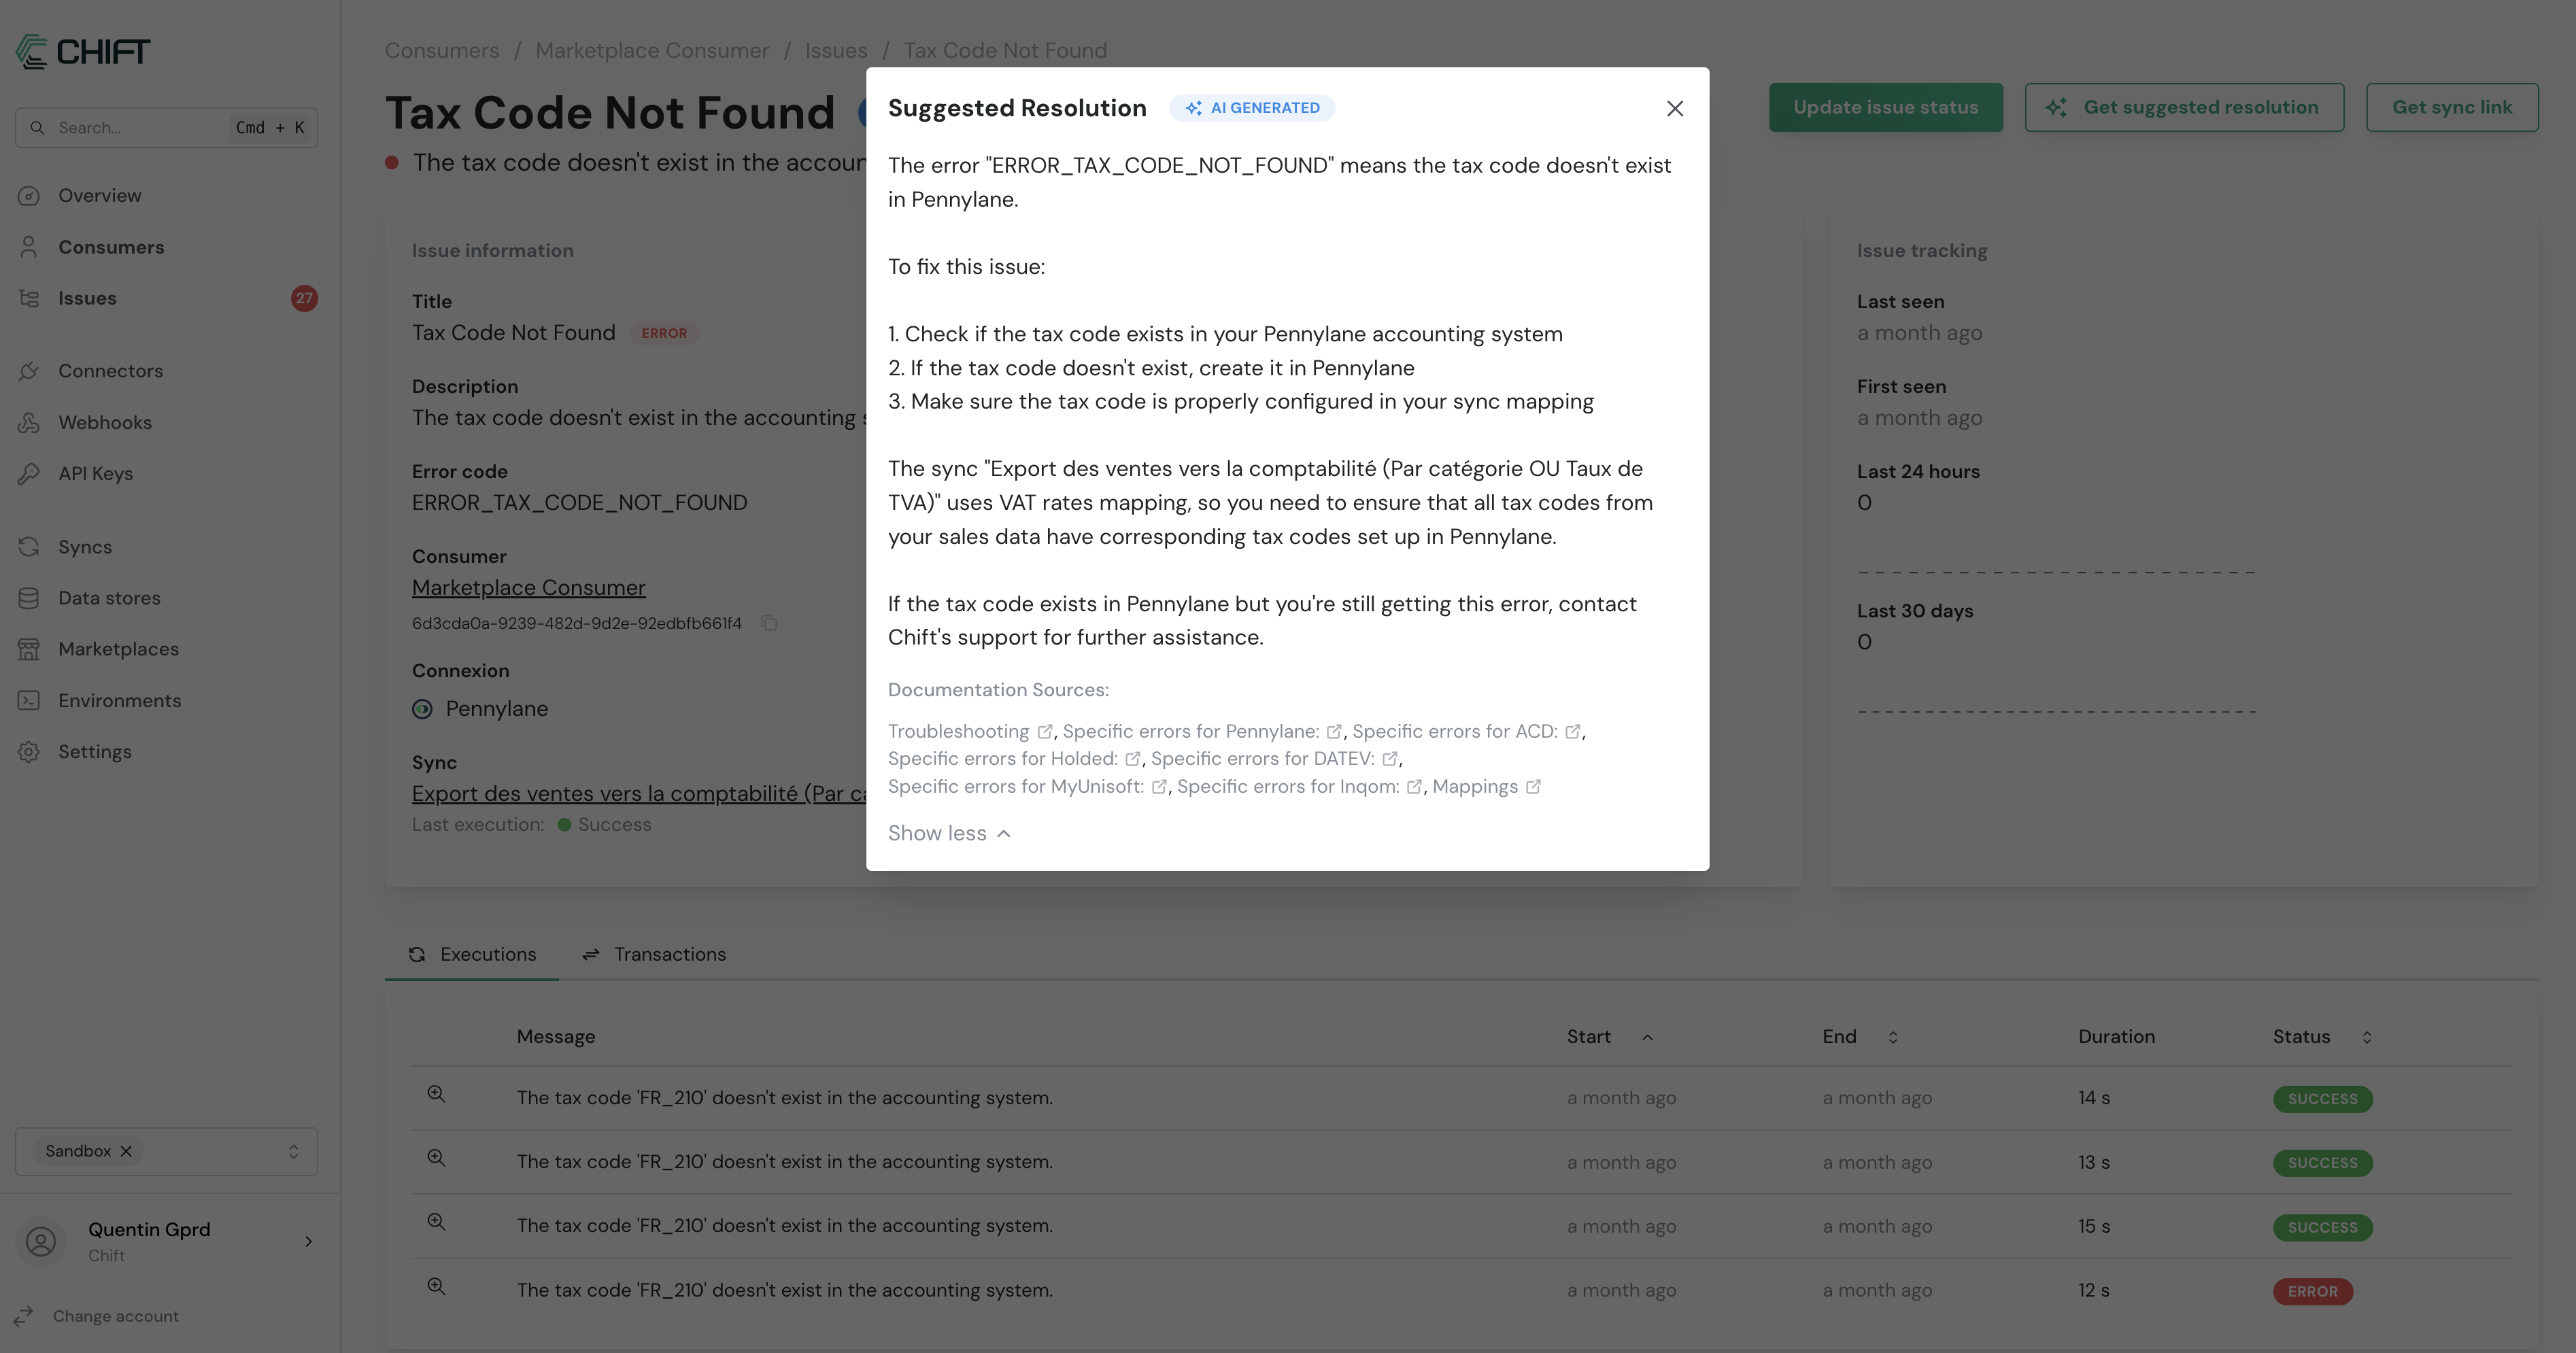The height and width of the screenshot is (1353, 2576).
Task: Click magnifier icon on the ERROR execution row
Action: pos(436,1287)
